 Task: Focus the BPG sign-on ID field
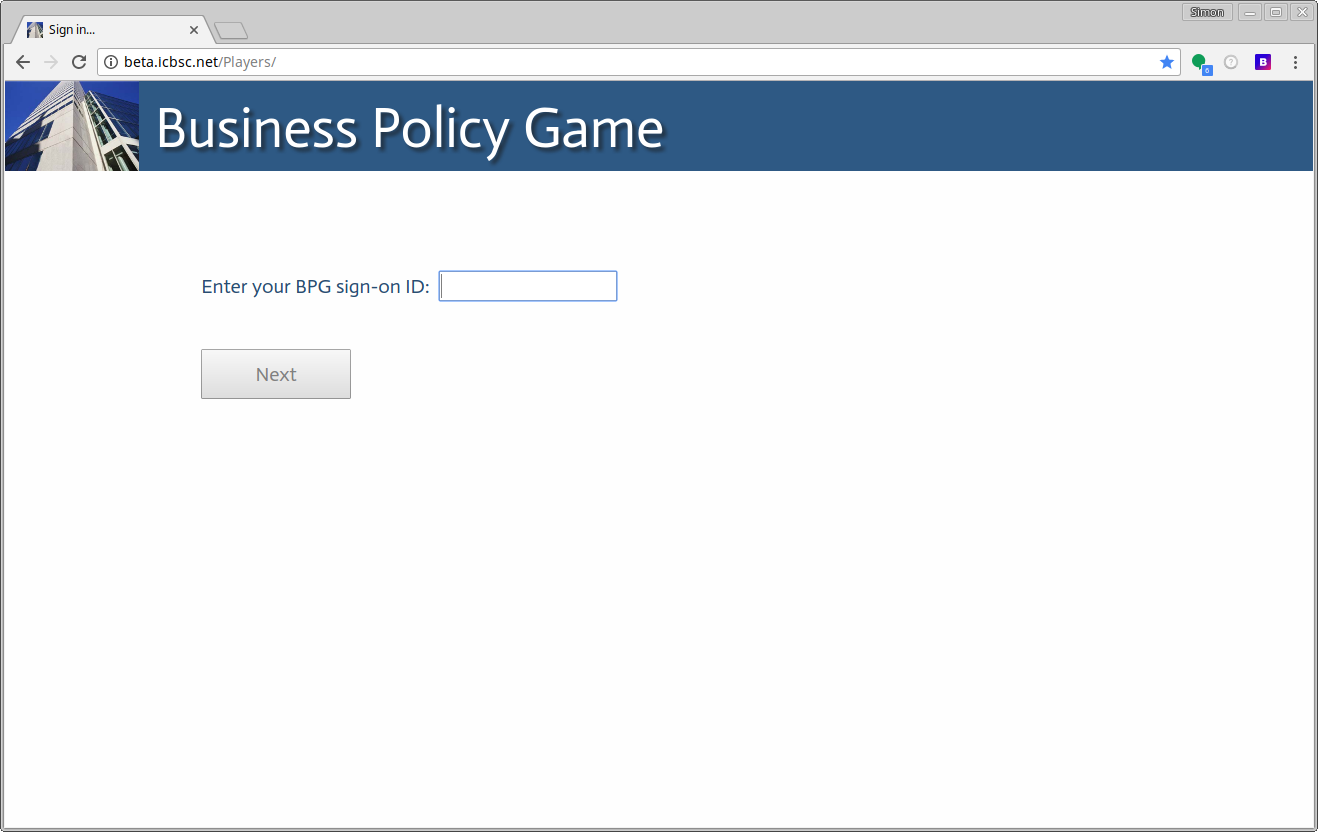[528, 286]
